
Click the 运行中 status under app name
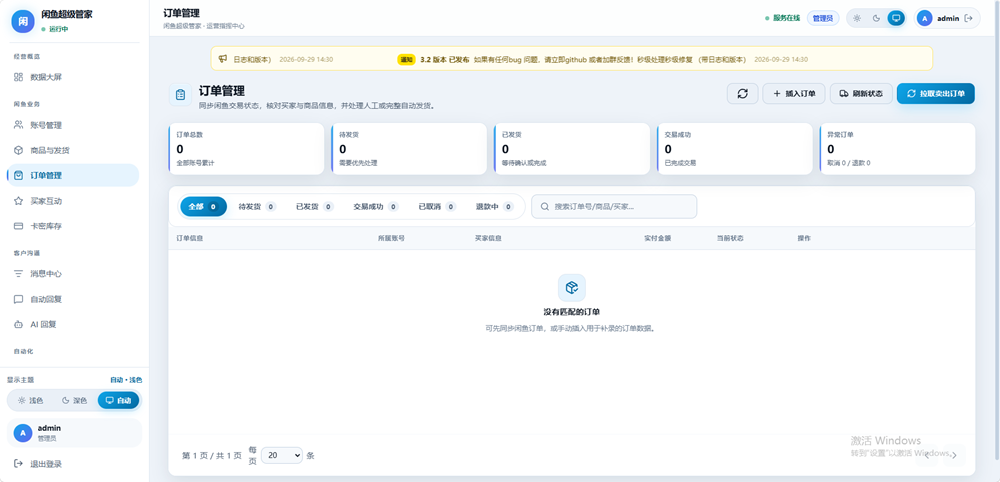55,29
